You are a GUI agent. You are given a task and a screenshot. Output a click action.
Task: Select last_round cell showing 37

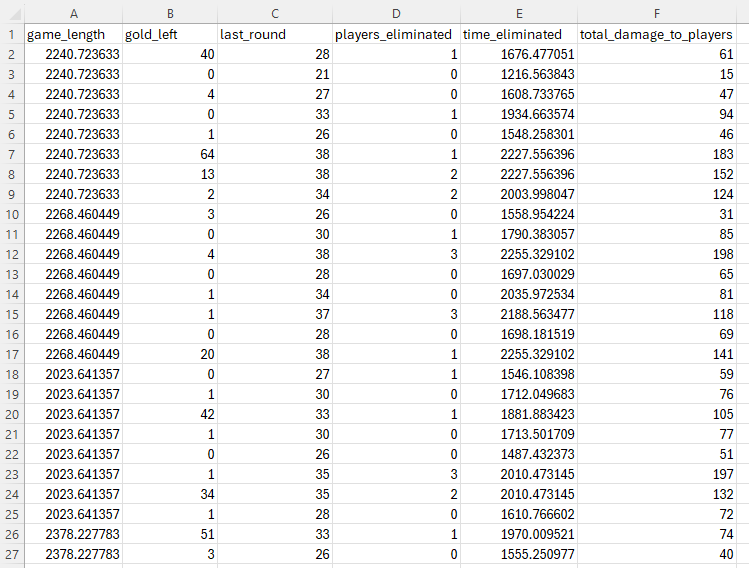coord(275,314)
